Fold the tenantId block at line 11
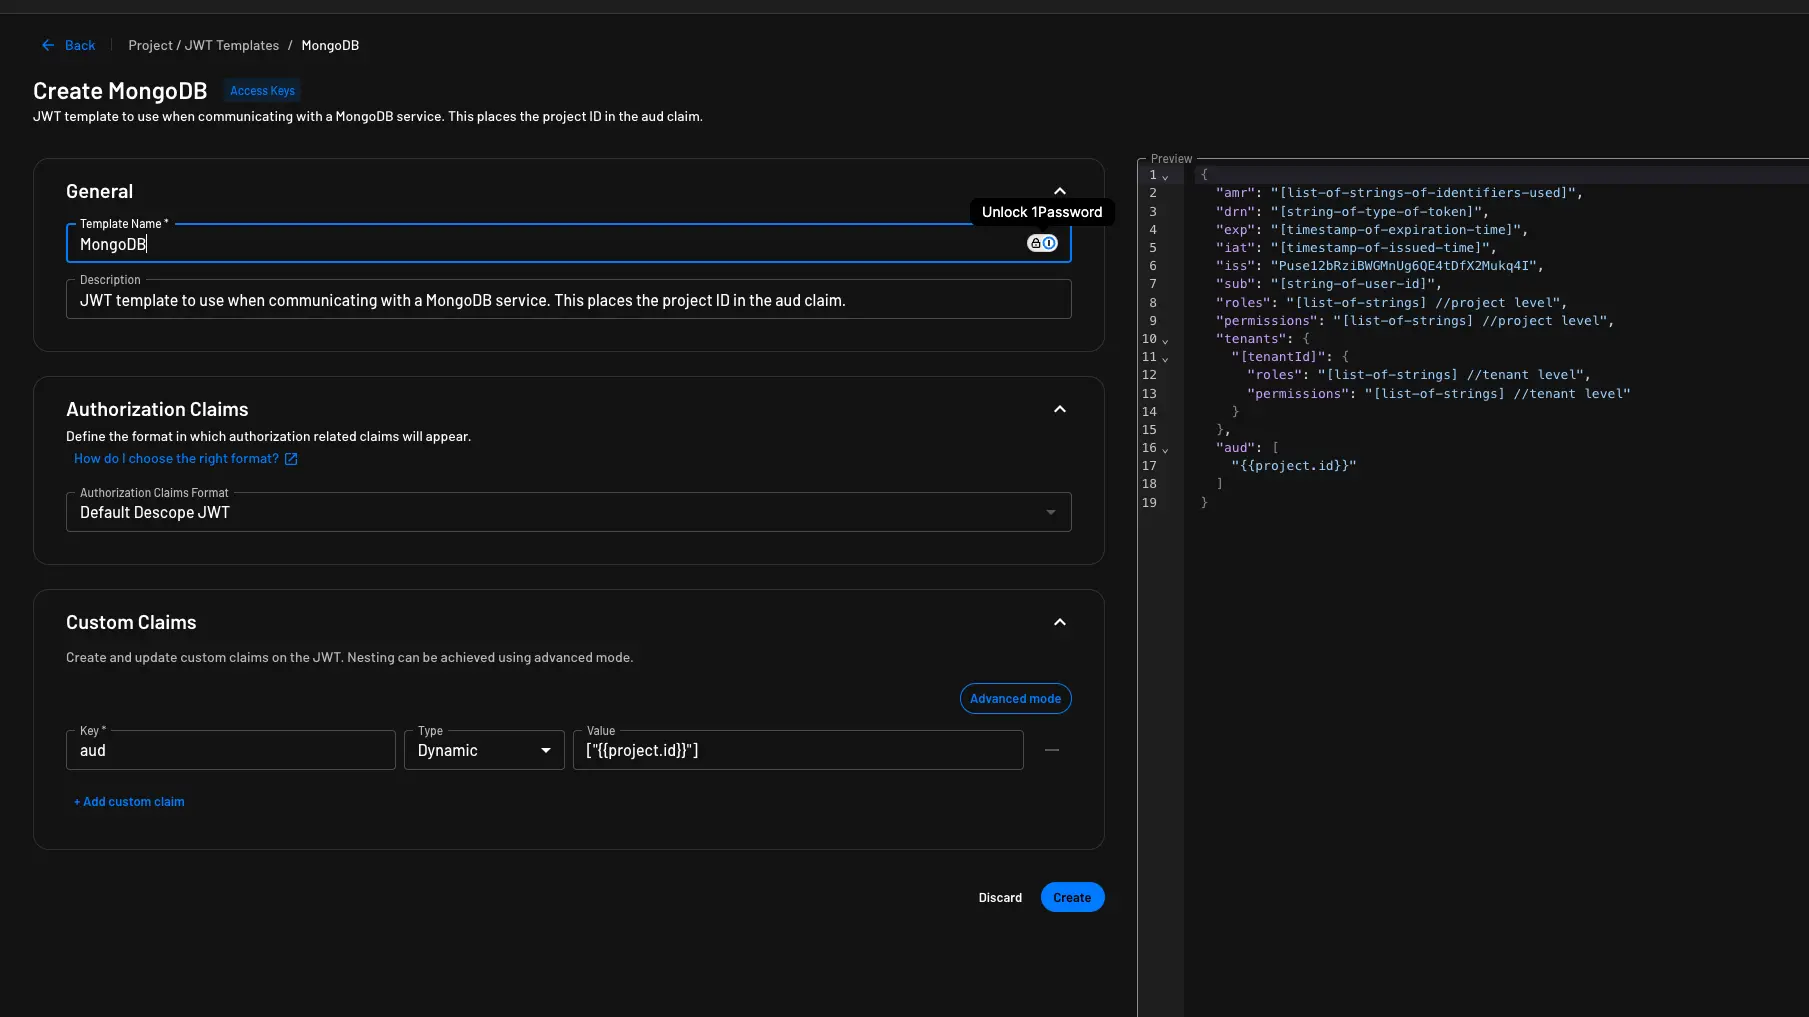This screenshot has height=1017, width=1809. click(x=1165, y=358)
